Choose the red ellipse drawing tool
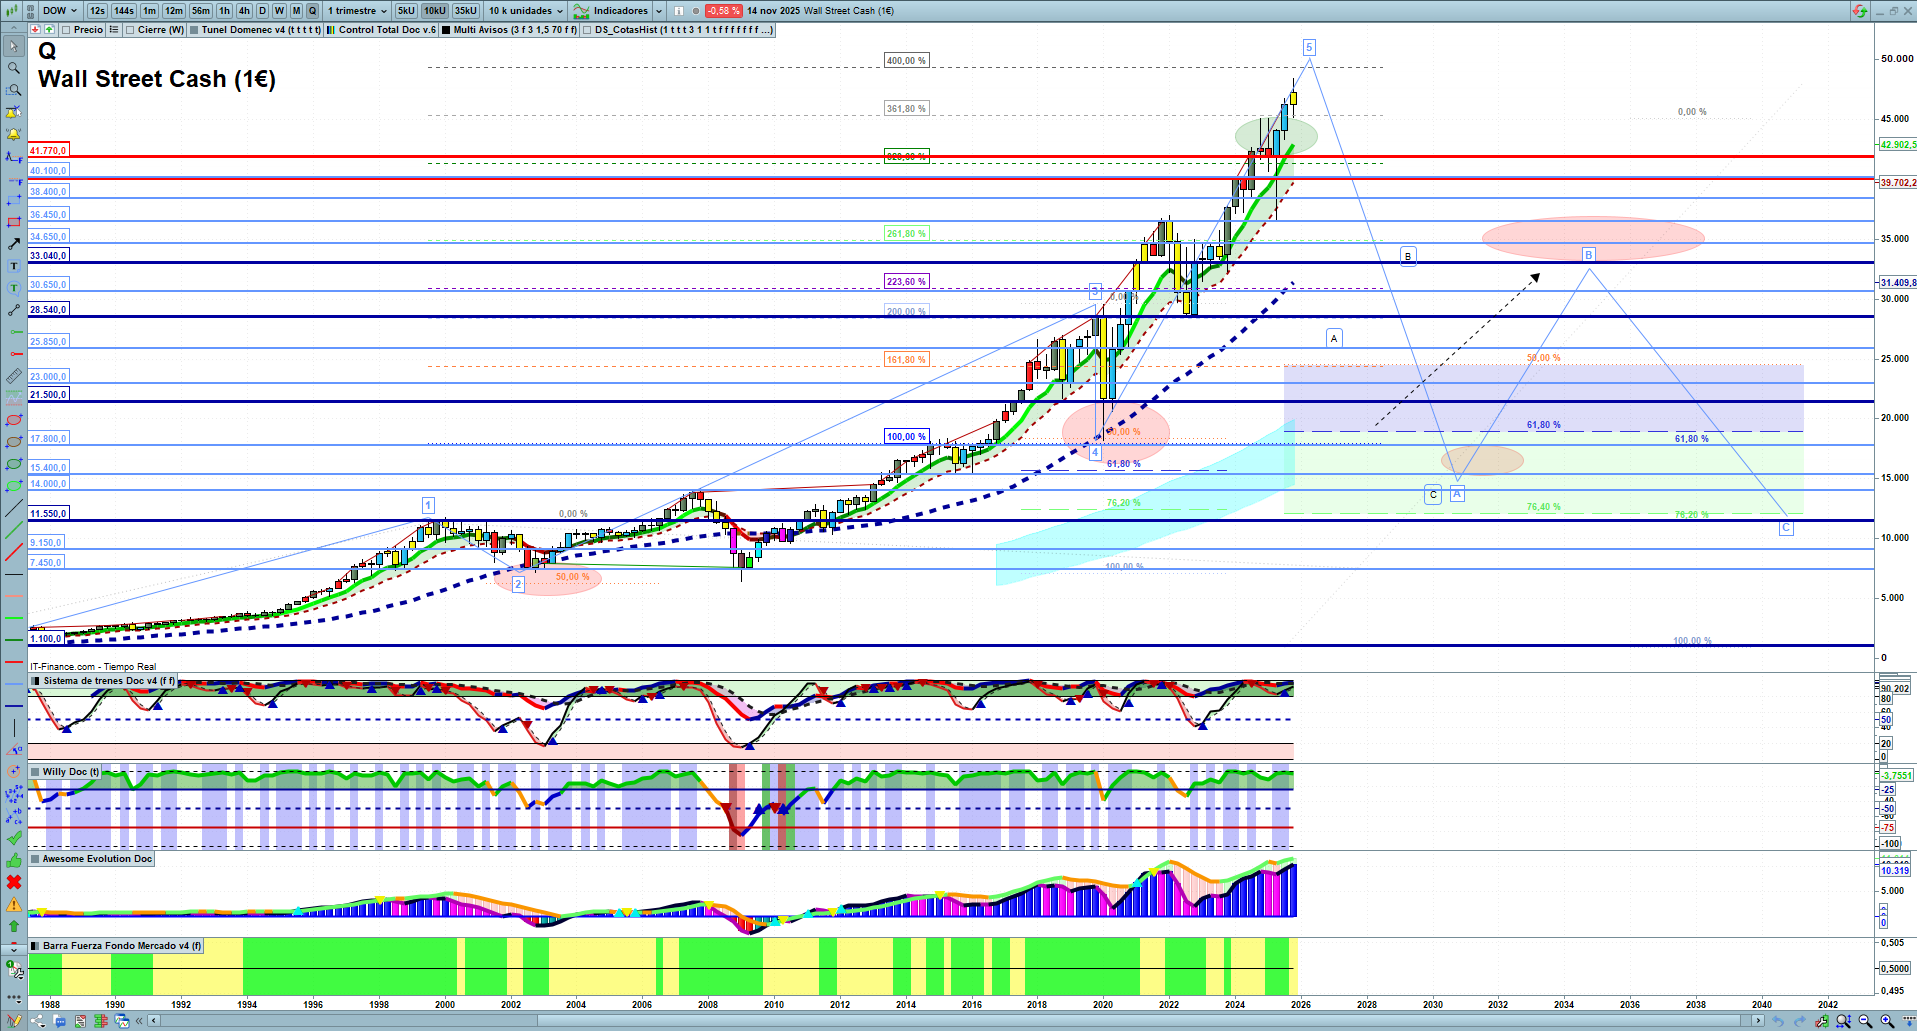Image resolution: width=1917 pixels, height=1031 pixels. click(x=14, y=420)
